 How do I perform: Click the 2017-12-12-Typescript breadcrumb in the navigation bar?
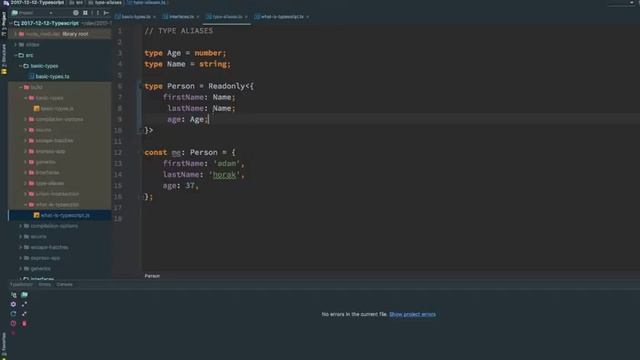(34, 2)
